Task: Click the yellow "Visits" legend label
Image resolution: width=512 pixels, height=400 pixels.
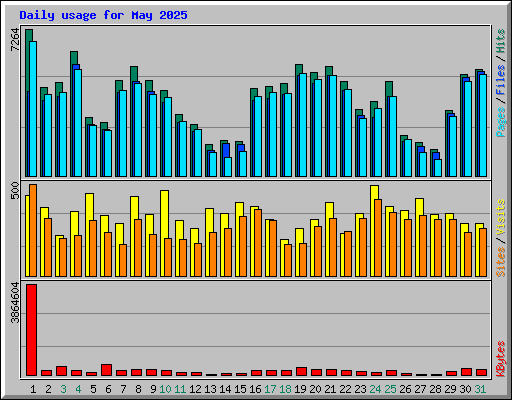Action: click(x=501, y=218)
